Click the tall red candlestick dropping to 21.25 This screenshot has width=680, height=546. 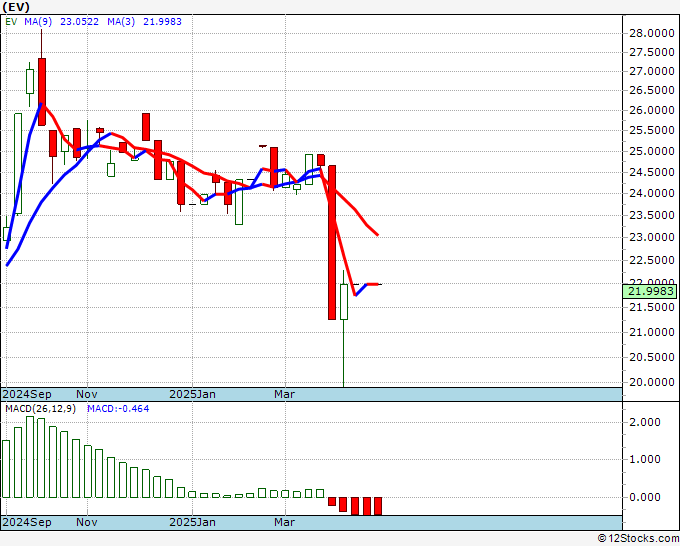tap(332, 242)
